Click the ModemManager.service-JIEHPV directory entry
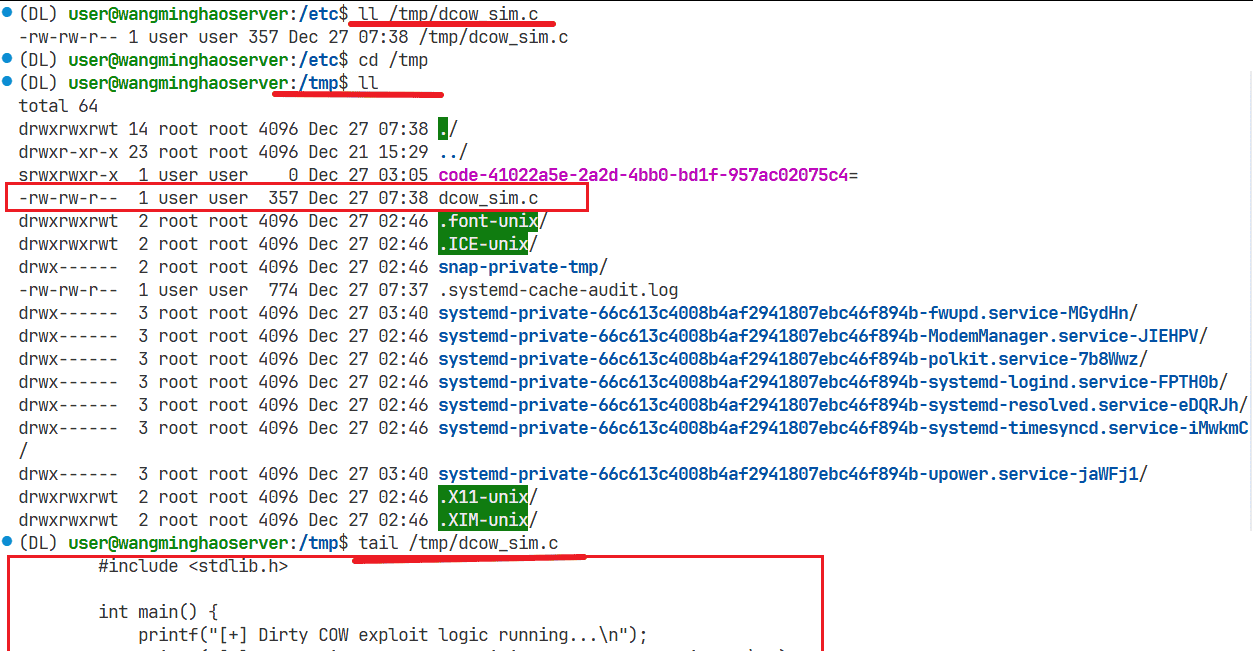This screenshot has width=1253, height=651. [x=823, y=336]
